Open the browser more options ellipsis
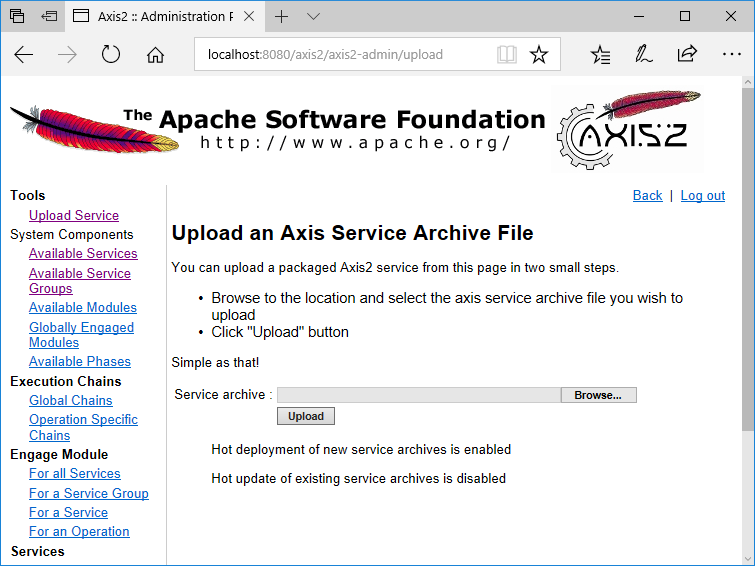Screen dimensions: 755x566 [x=731, y=54]
